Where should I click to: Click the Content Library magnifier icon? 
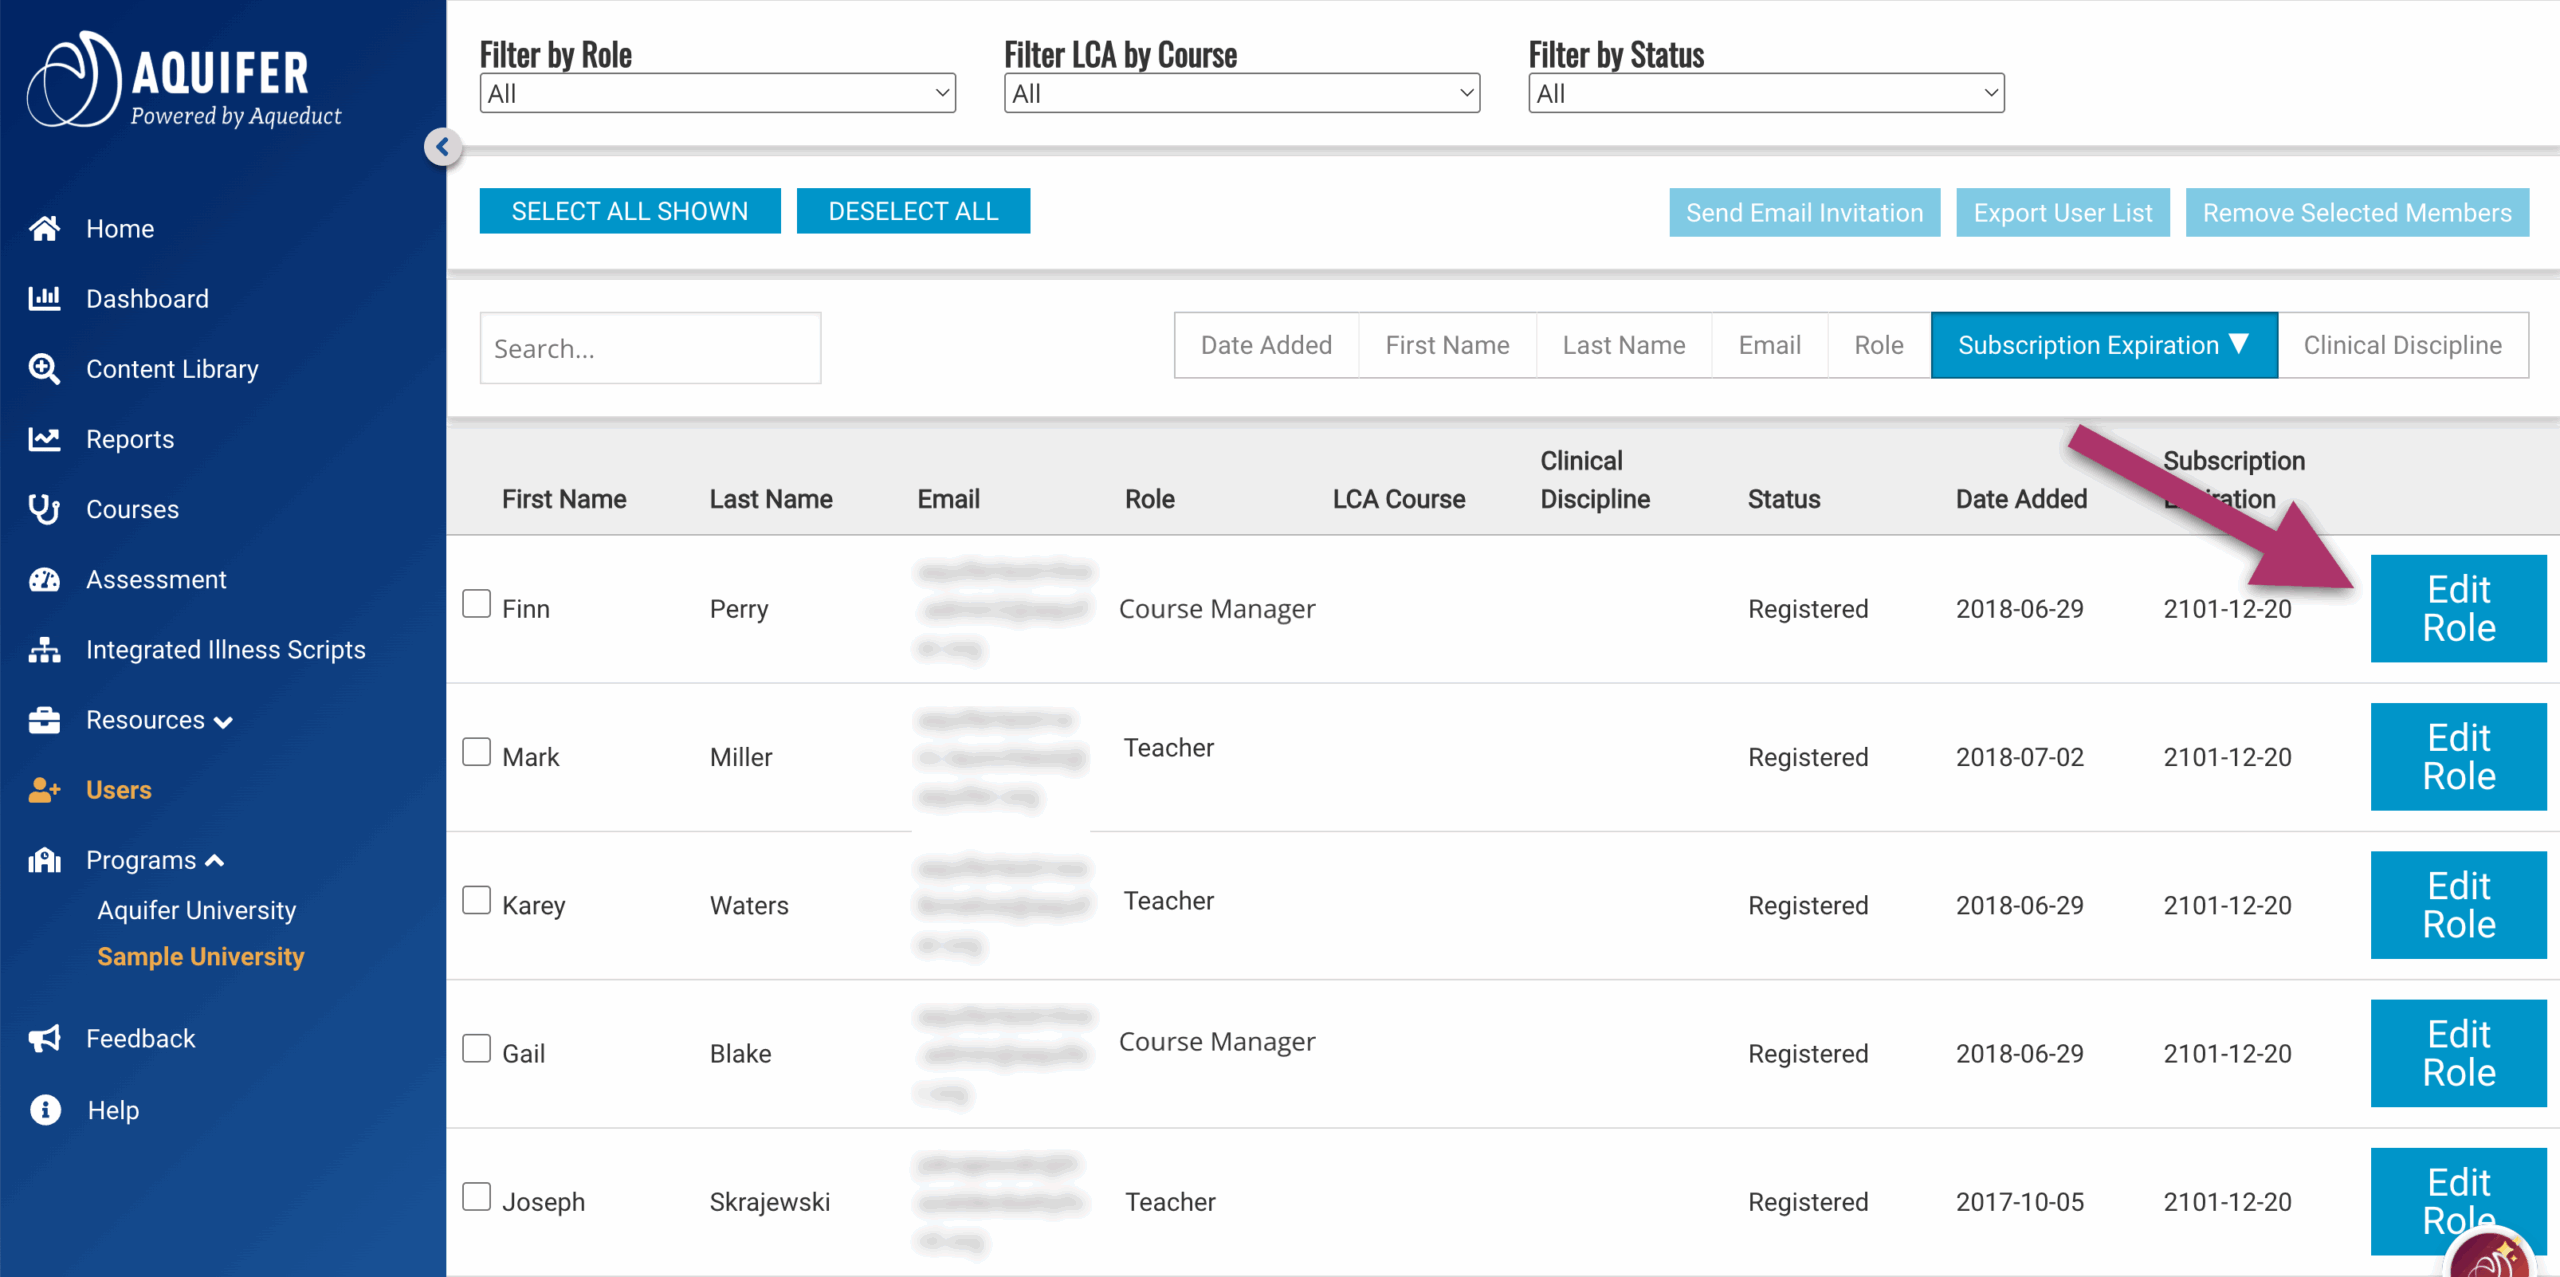point(44,369)
